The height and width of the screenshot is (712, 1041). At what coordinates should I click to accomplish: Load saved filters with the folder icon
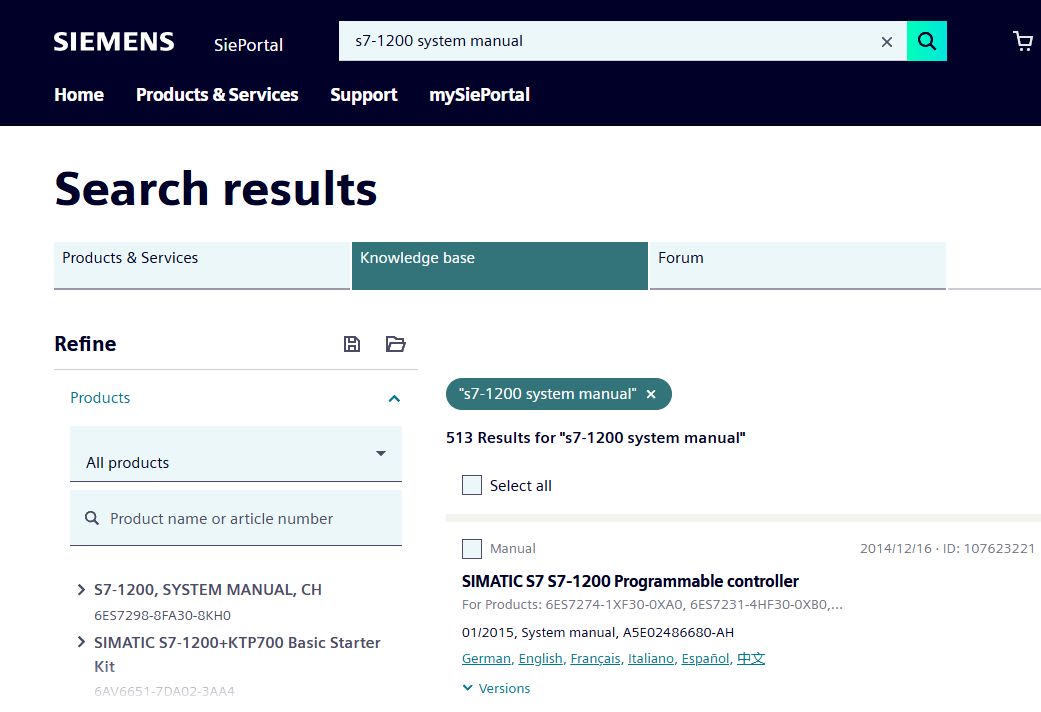click(x=396, y=344)
